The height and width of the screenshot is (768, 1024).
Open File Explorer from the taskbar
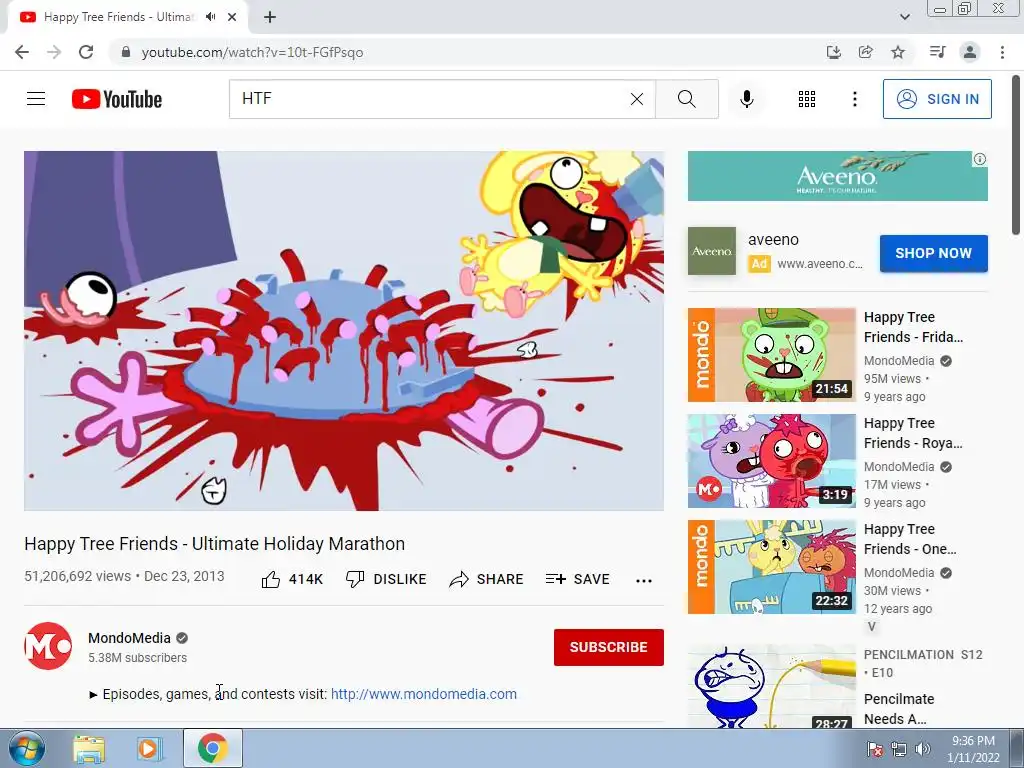pos(89,748)
